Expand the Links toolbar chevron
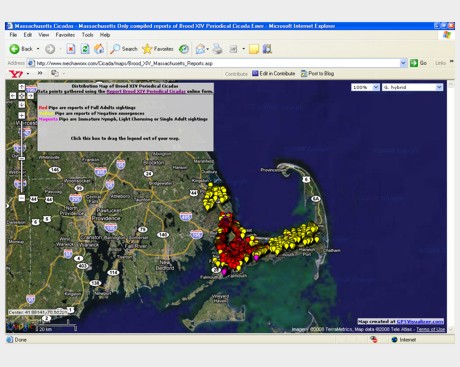This screenshot has height=367, width=460. coord(452,61)
